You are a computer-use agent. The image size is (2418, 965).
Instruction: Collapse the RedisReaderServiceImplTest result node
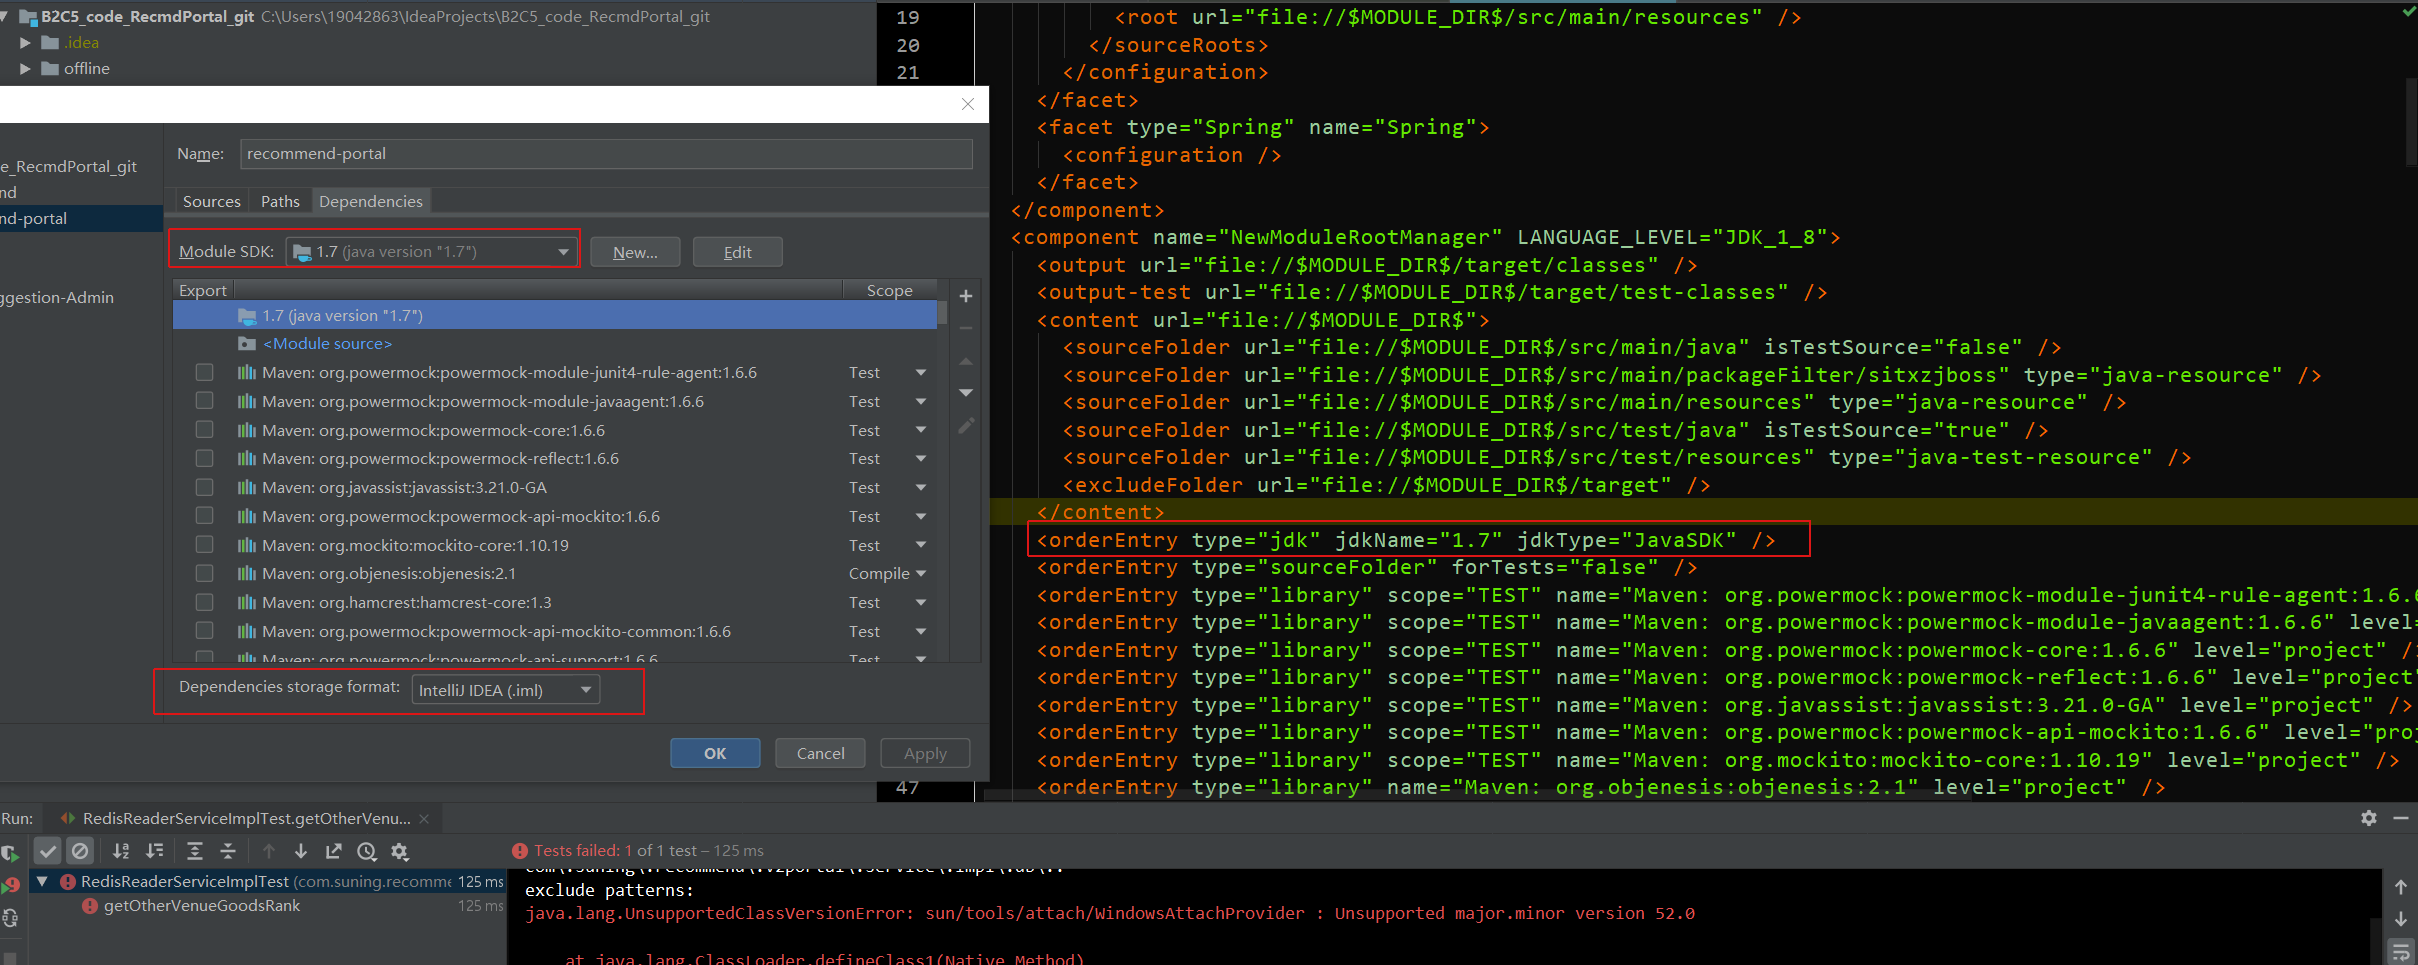click(x=42, y=881)
